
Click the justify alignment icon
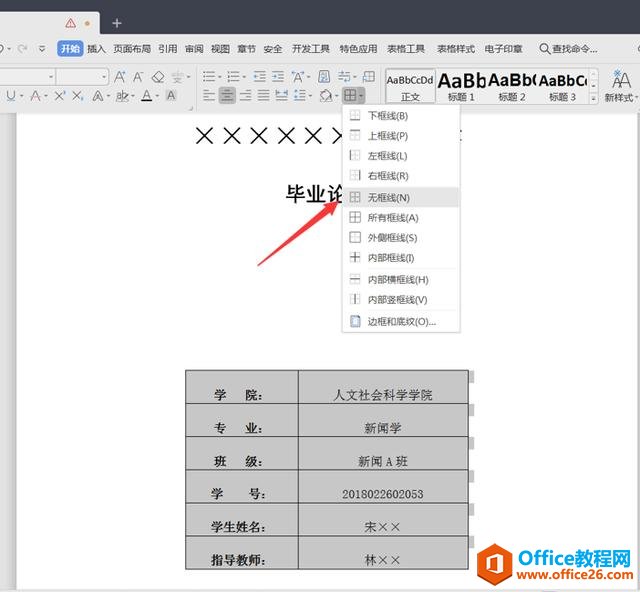pos(263,96)
